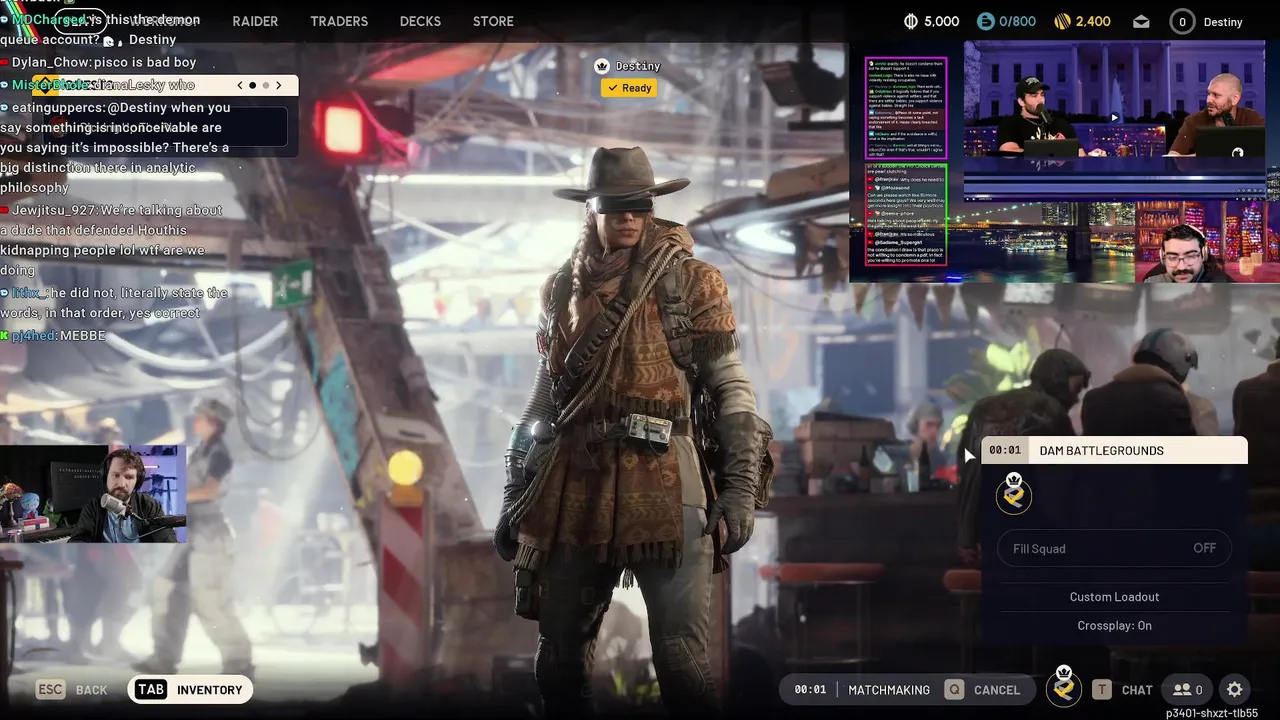The height and width of the screenshot is (720, 1280).
Task: Click the eatinguppercs chat message
Action: (115, 147)
